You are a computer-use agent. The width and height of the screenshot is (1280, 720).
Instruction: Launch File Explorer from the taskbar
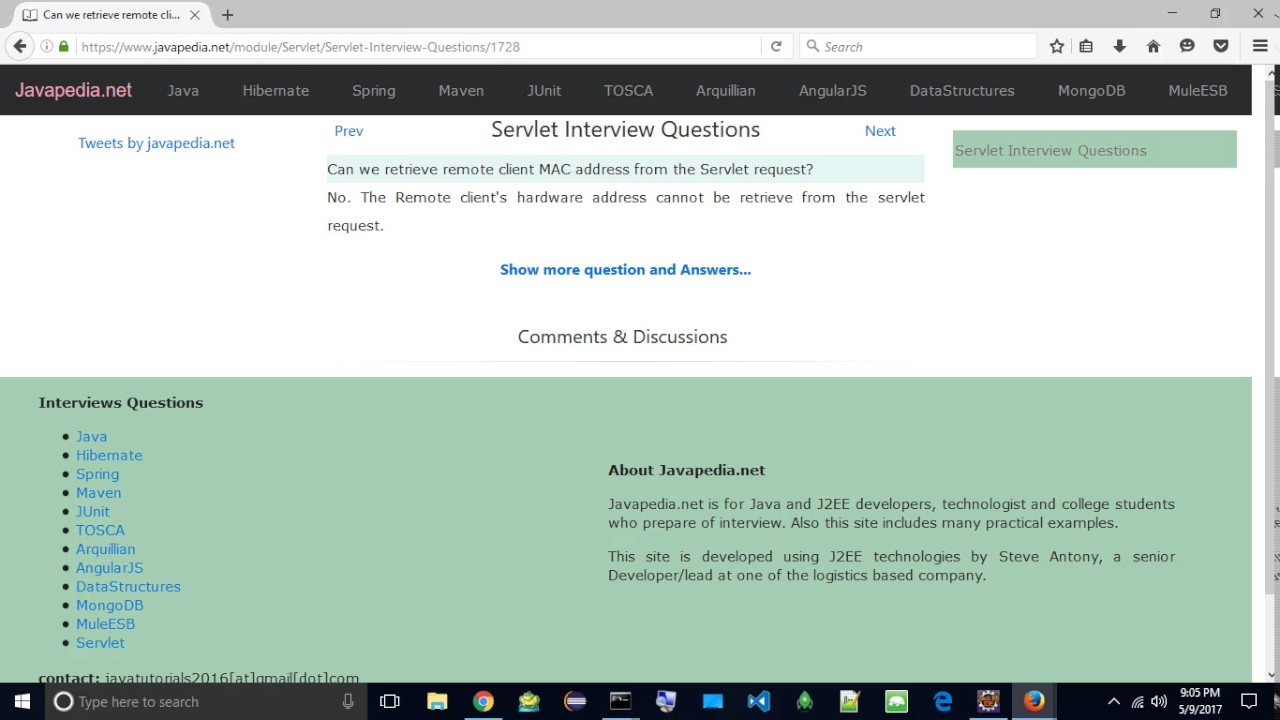[437, 701]
